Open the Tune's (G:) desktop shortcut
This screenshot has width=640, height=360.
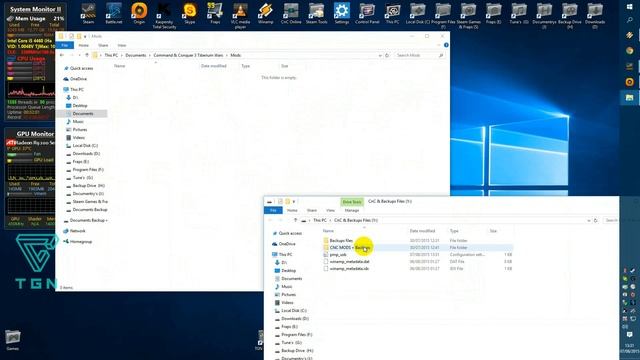(x=519, y=13)
